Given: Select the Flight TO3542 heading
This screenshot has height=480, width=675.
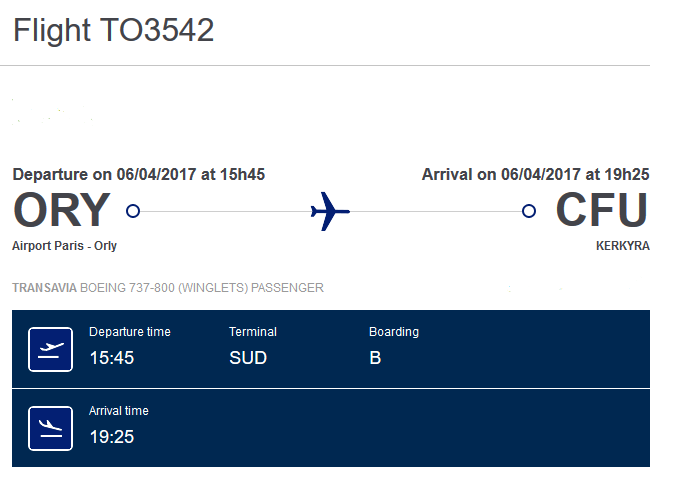Looking at the screenshot, I should coord(114,30).
